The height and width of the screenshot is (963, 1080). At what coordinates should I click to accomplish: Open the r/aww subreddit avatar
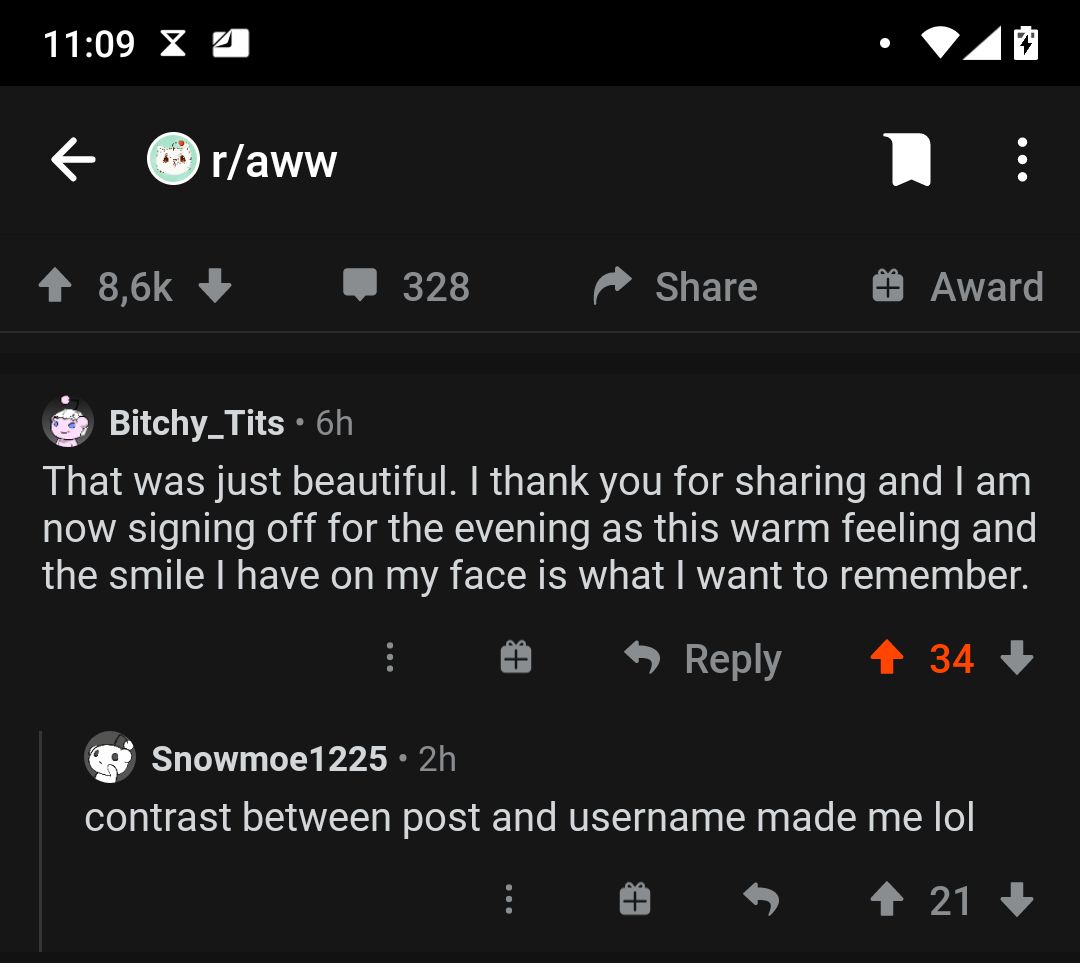click(173, 160)
